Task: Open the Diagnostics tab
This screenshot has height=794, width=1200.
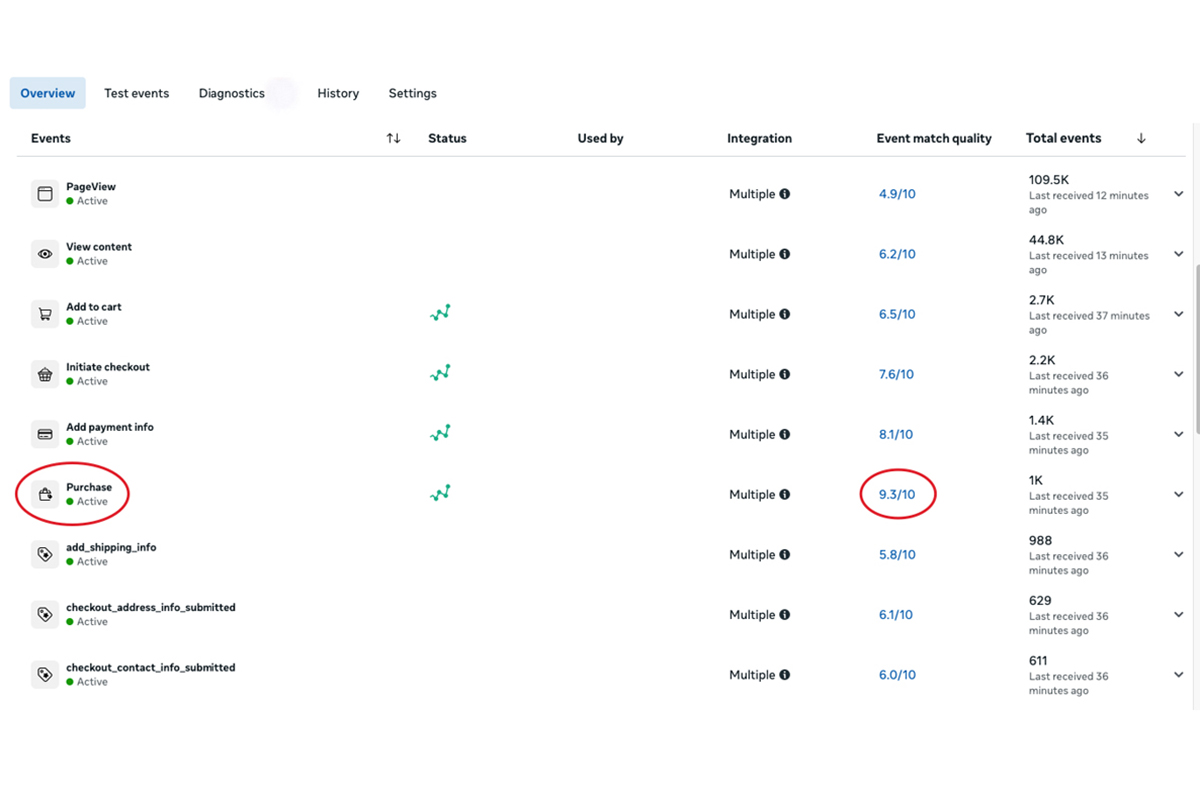Action: (231, 93)
